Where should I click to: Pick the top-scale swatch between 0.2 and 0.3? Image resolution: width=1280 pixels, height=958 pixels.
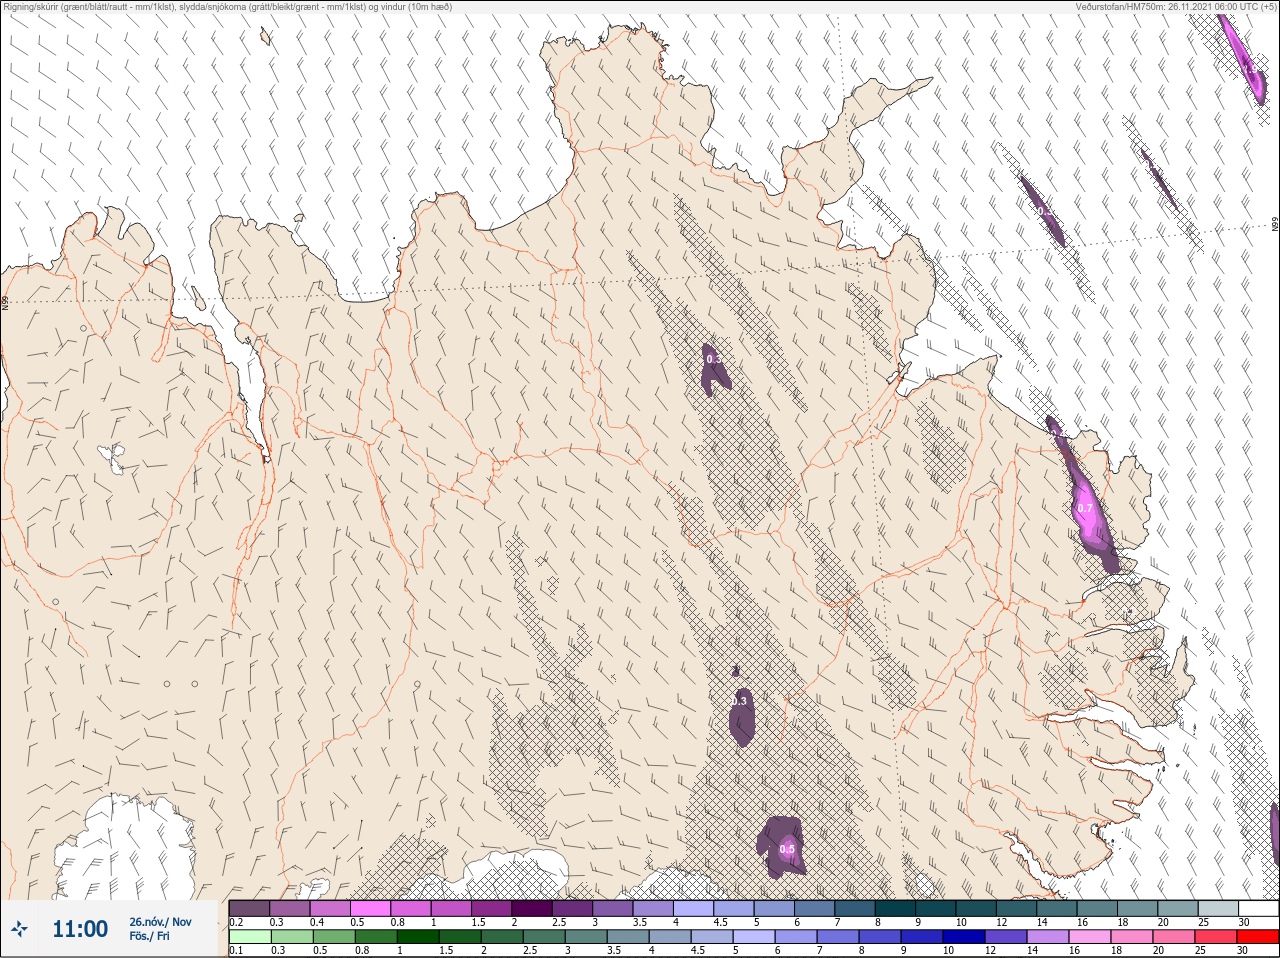(249, 908)
